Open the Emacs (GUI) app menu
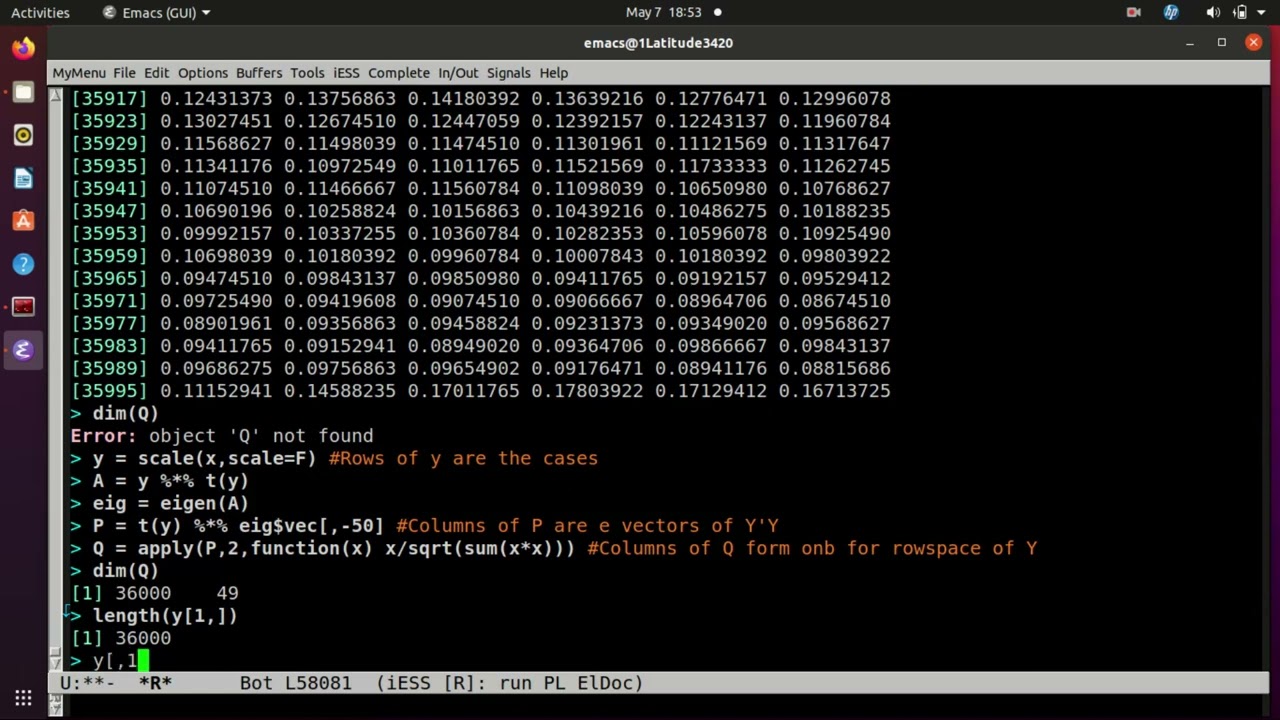 tap(157, 12)
